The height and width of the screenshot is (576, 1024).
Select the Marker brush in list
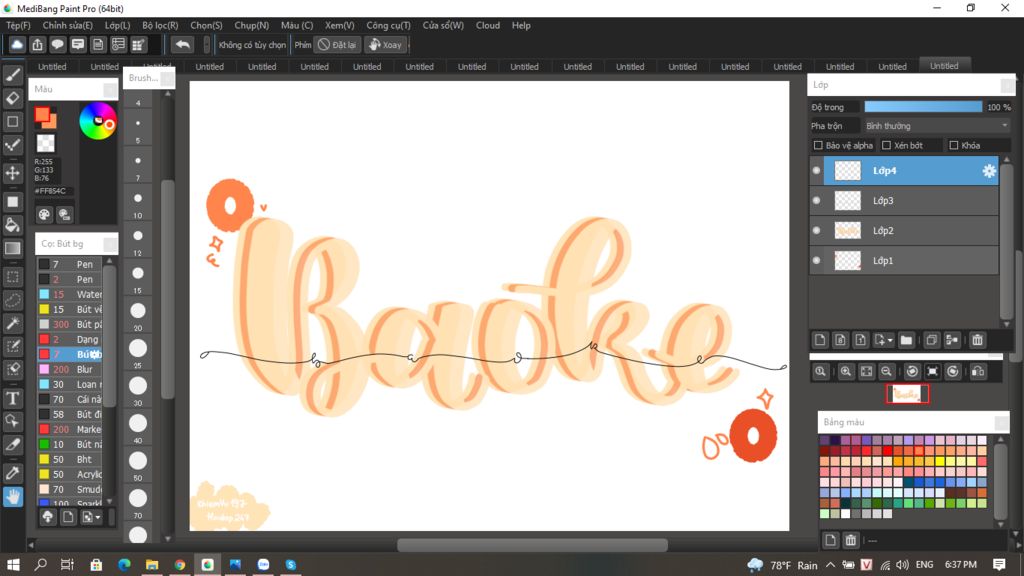pyautogui.click(x=70, y=429)
